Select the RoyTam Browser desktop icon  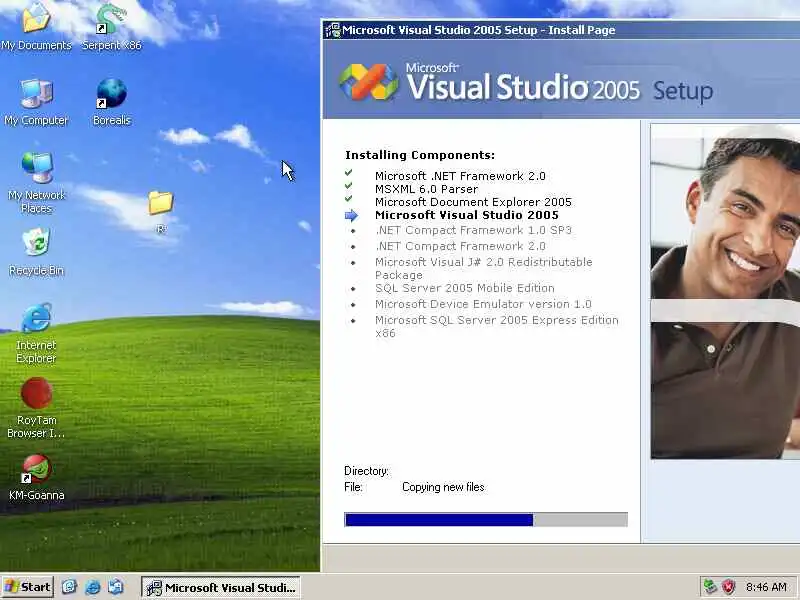click(x=36, y=408)
